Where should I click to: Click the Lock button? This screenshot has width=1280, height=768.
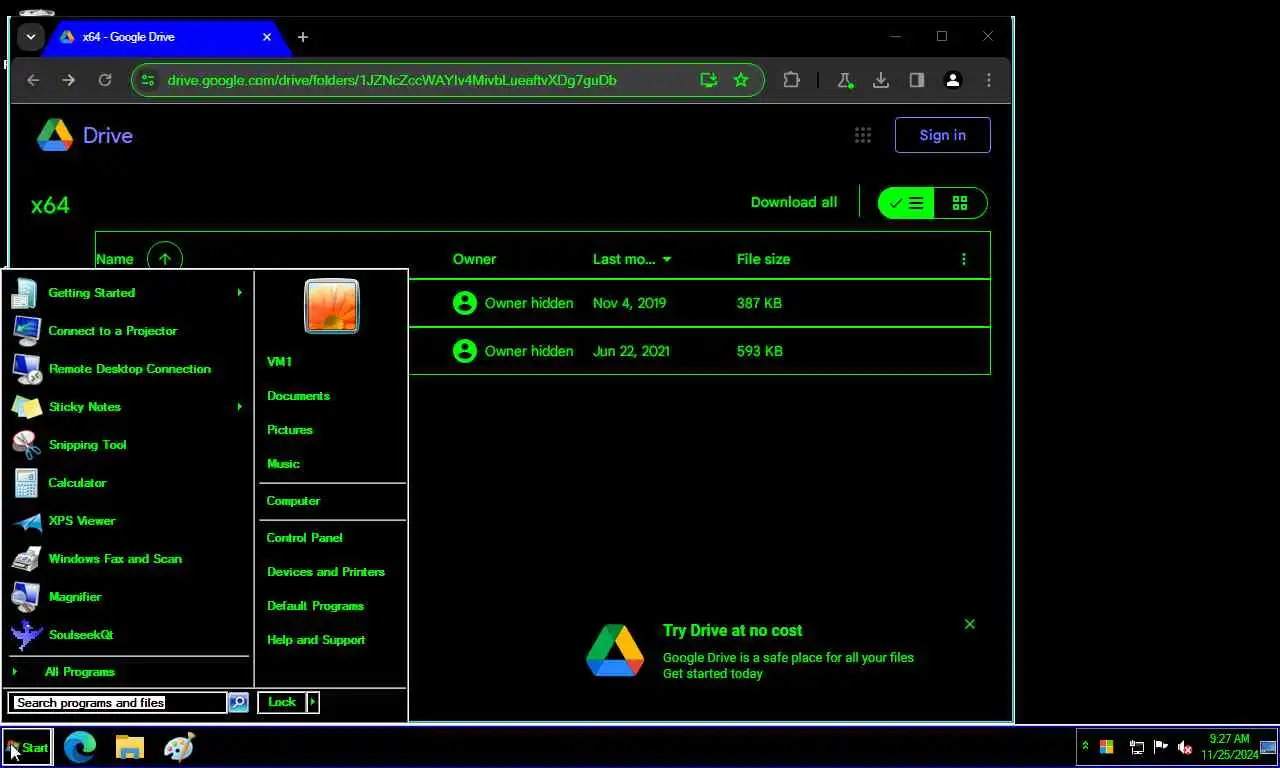(x=282, y=702)
